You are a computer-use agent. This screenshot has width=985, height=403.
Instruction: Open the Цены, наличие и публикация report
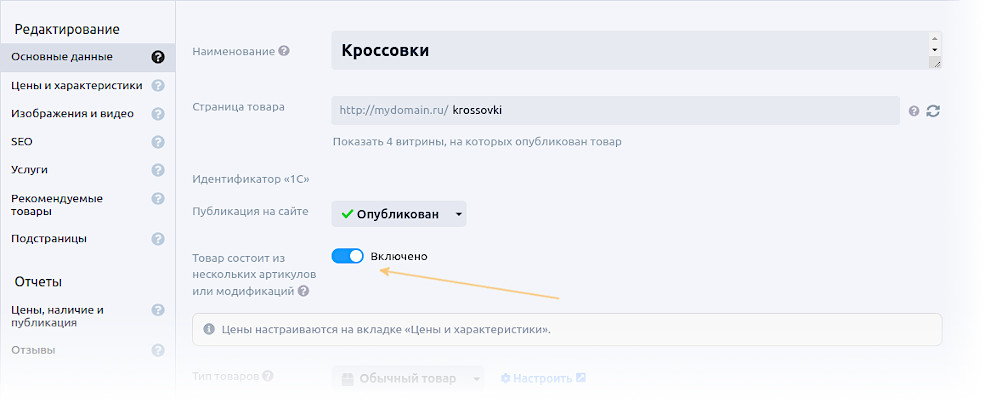58,316
